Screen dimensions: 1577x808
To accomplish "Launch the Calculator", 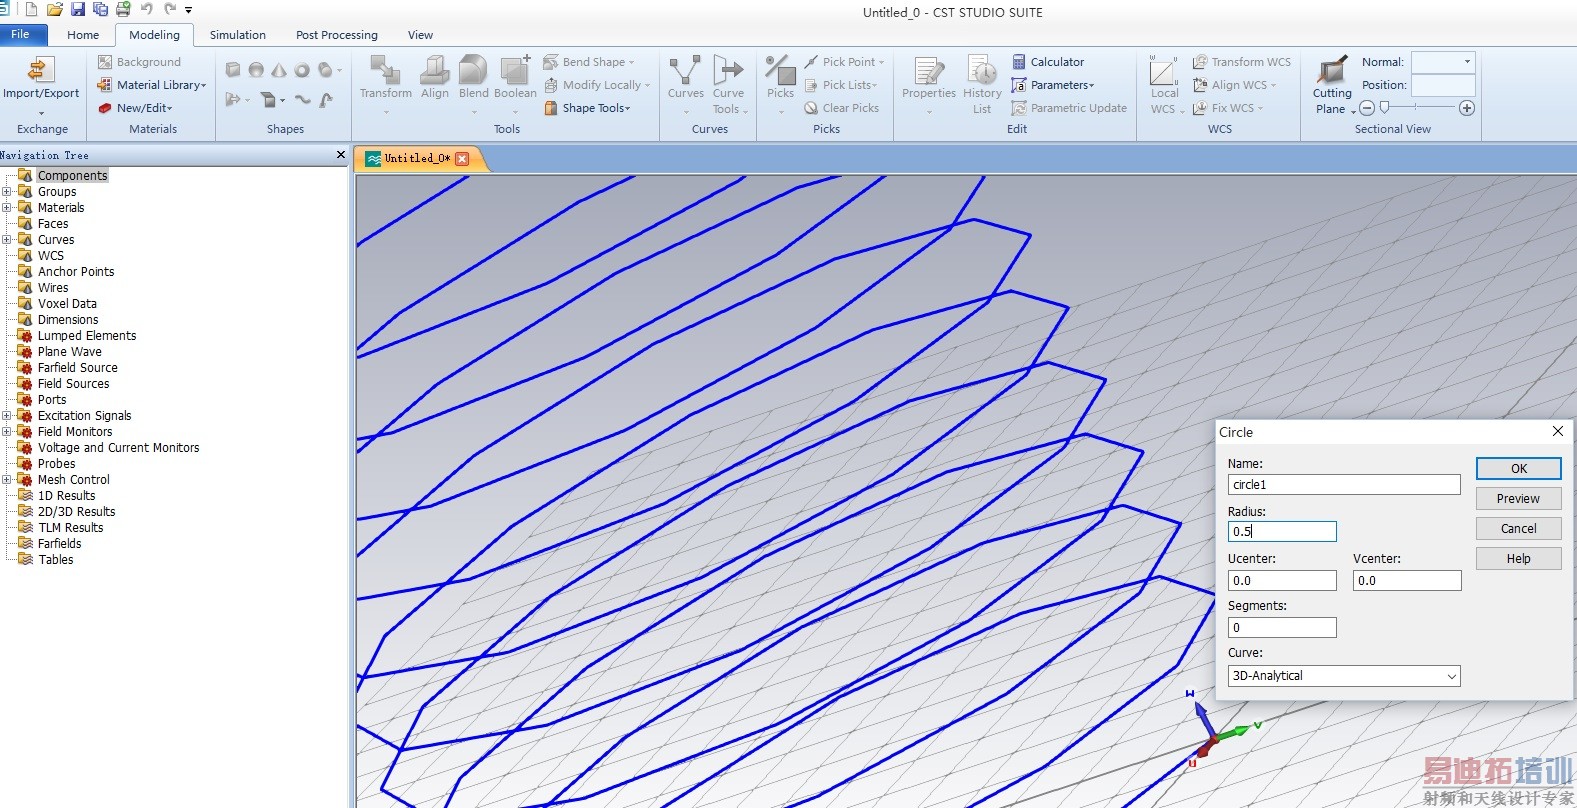I will point(1048,62).
